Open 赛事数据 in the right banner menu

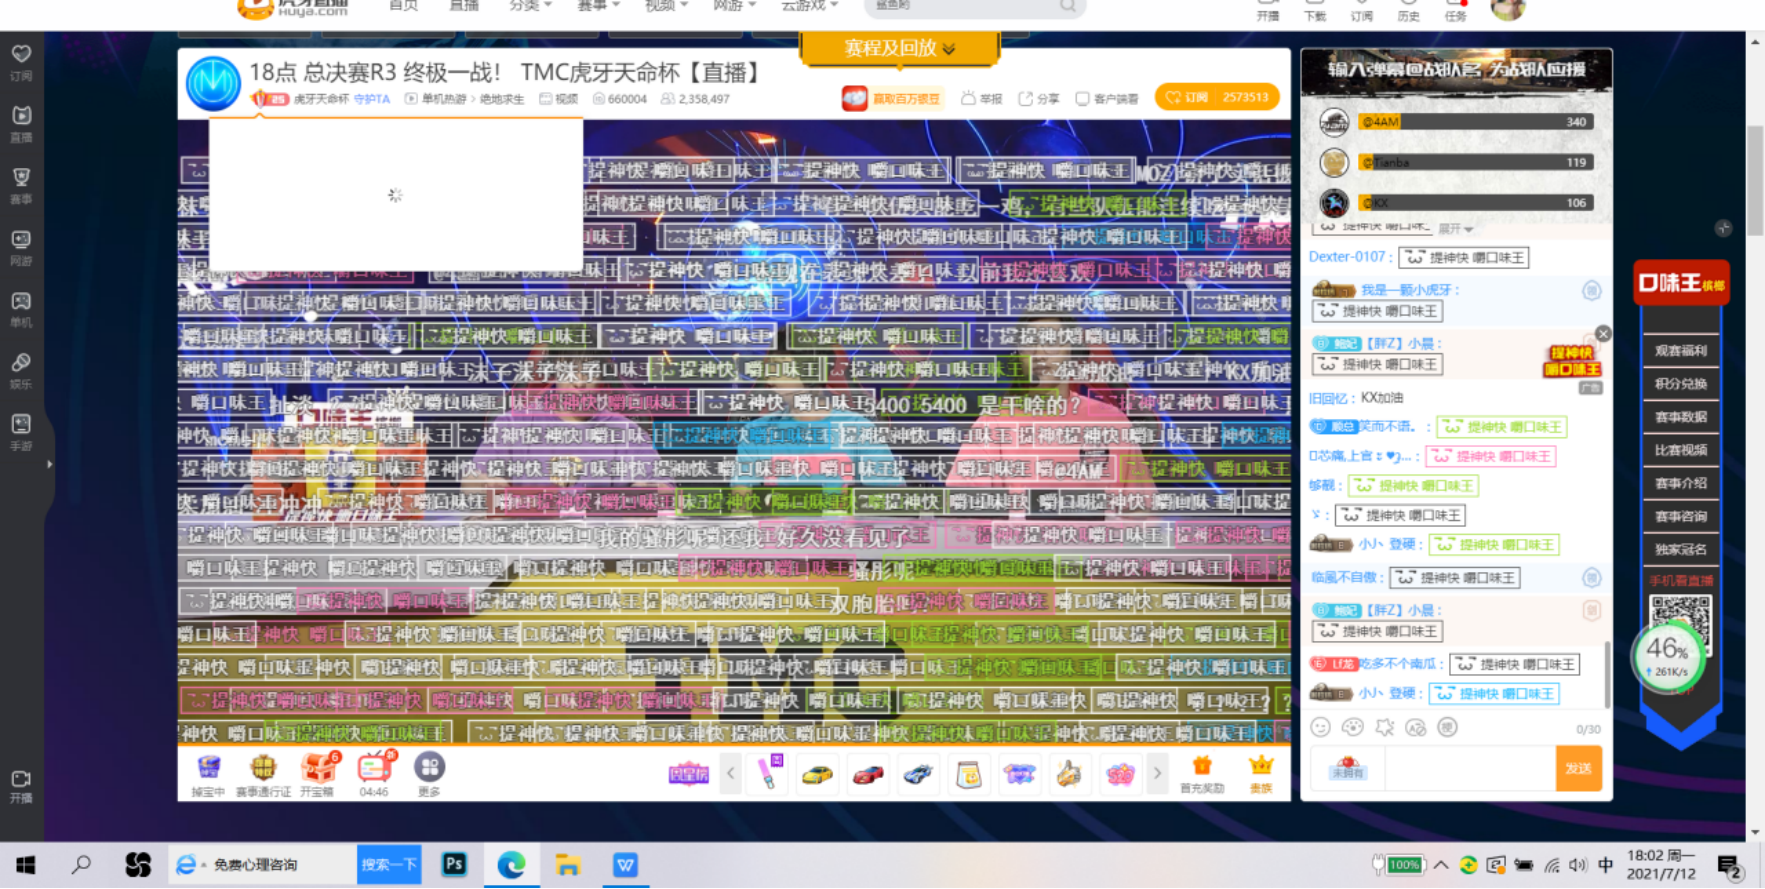[x=1680, y=417]
